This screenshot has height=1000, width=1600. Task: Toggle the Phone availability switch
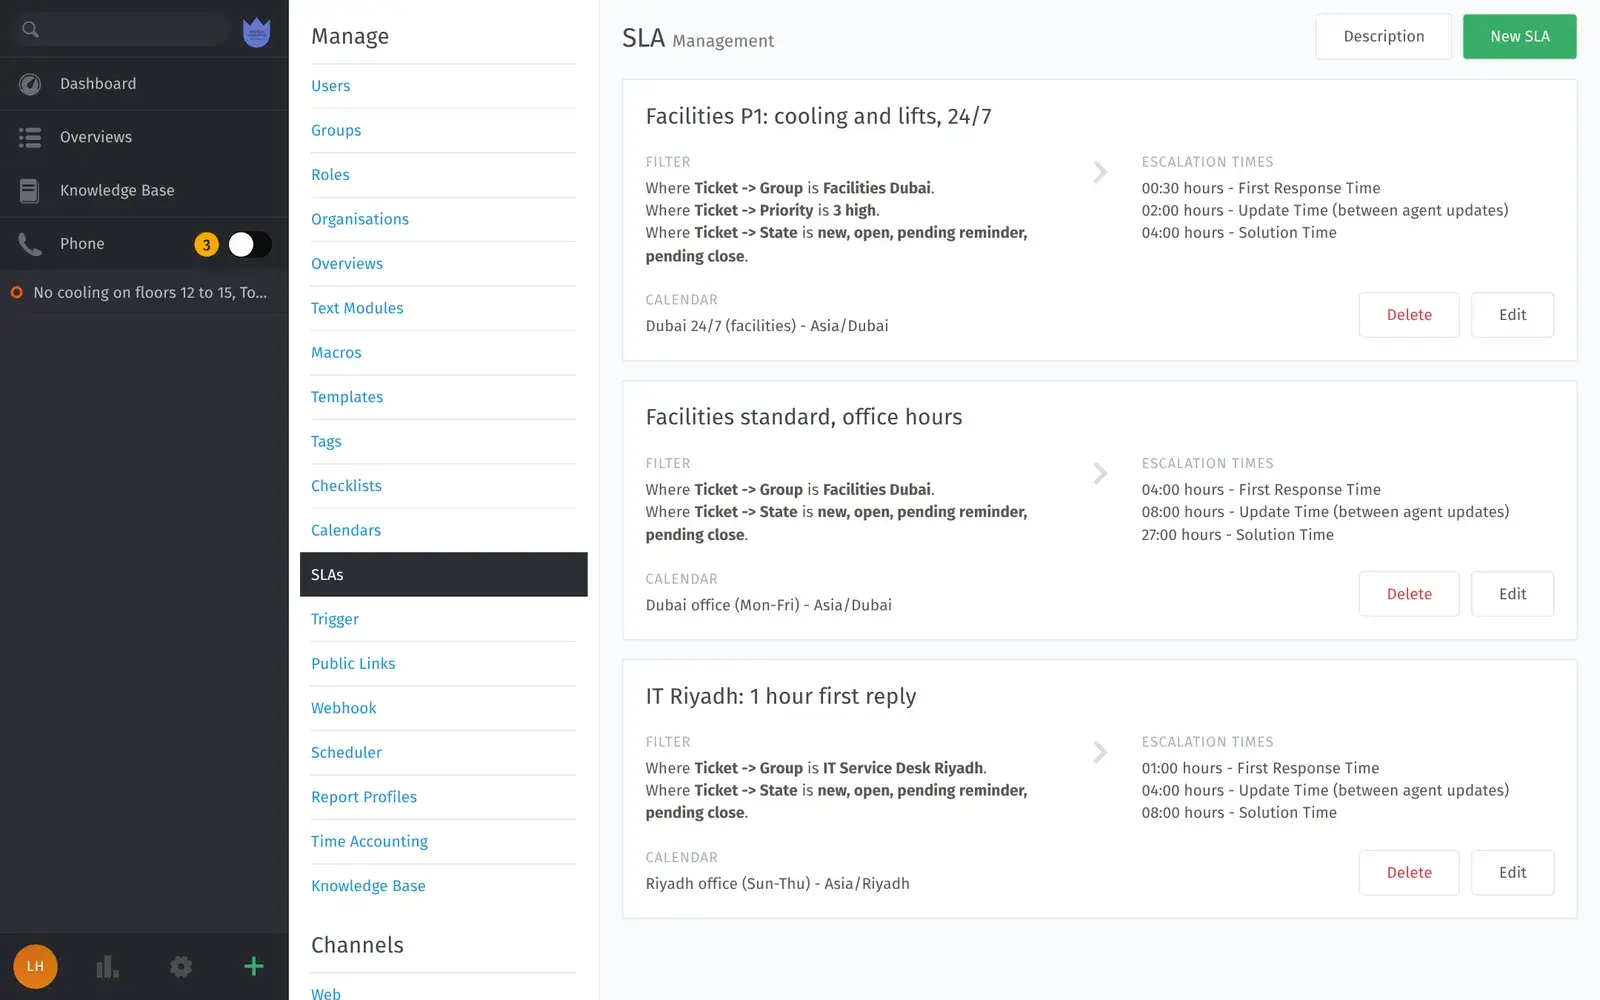pyautogui.click(x=249, y=244)
